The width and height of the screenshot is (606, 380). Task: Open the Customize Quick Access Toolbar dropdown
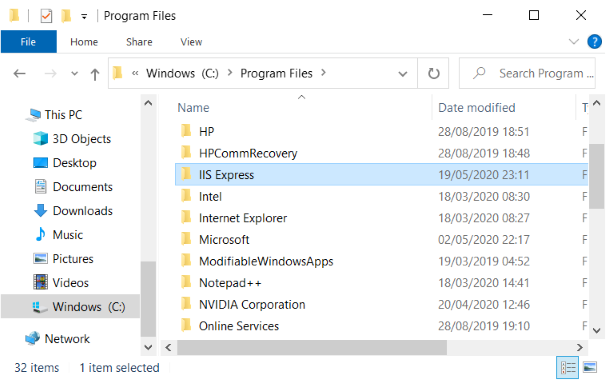[x=84, y=17]
